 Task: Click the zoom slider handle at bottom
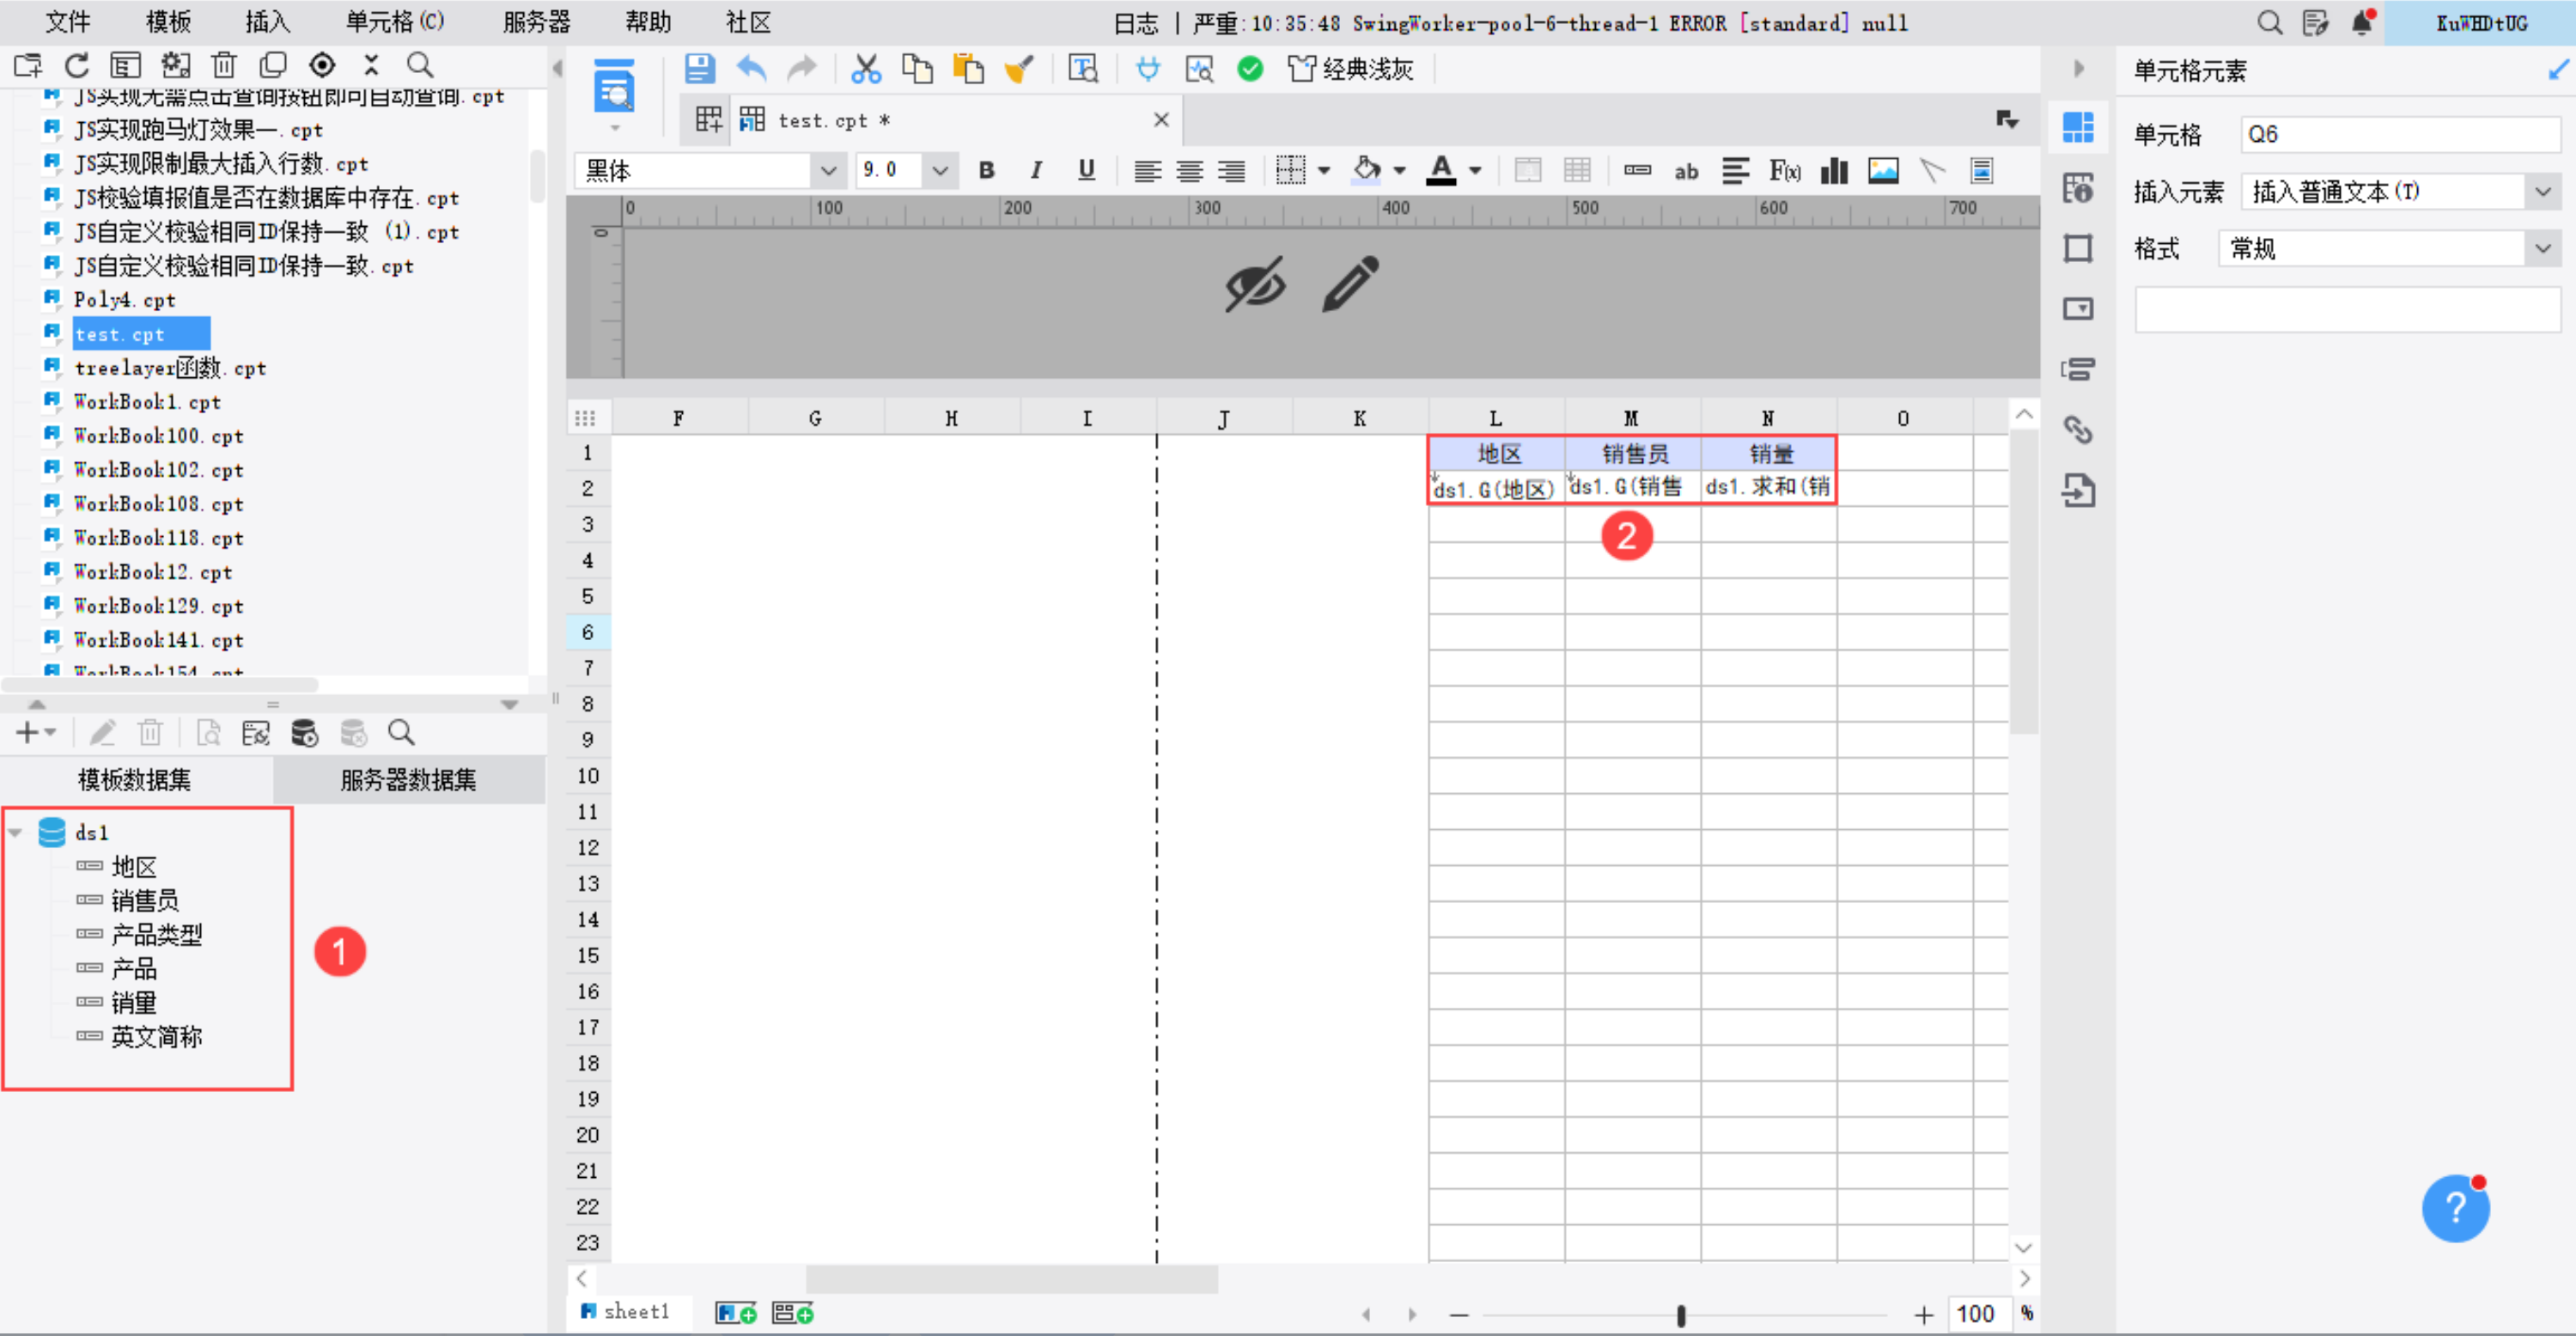1680,1315
